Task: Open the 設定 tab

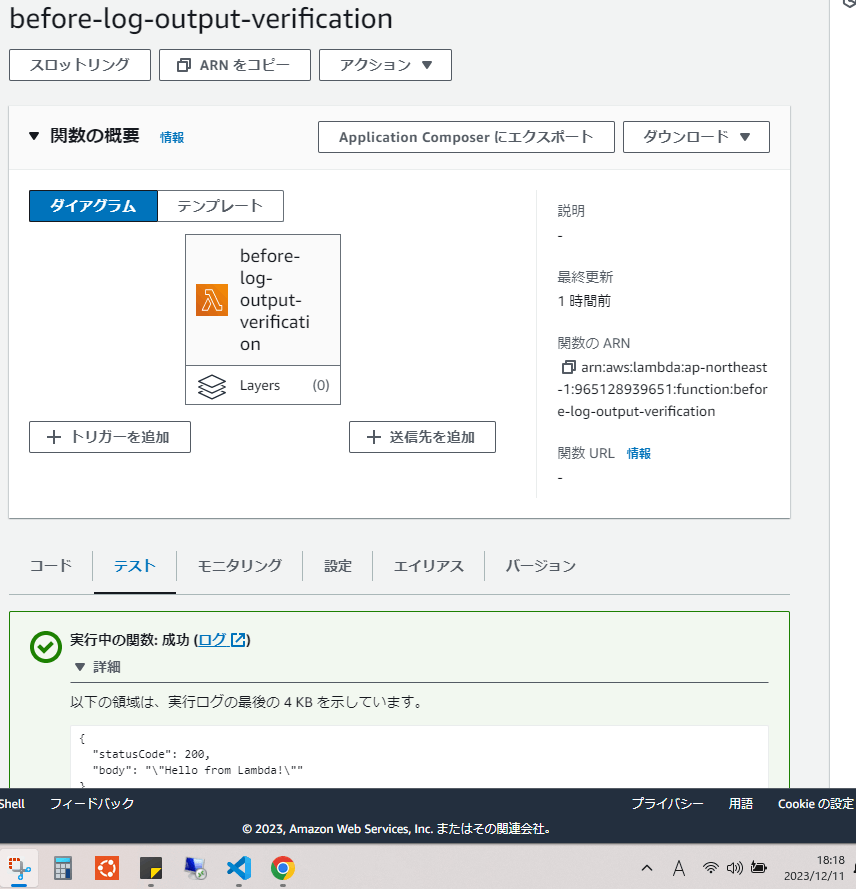Action: pyautogui.click(x=338, y=566)
